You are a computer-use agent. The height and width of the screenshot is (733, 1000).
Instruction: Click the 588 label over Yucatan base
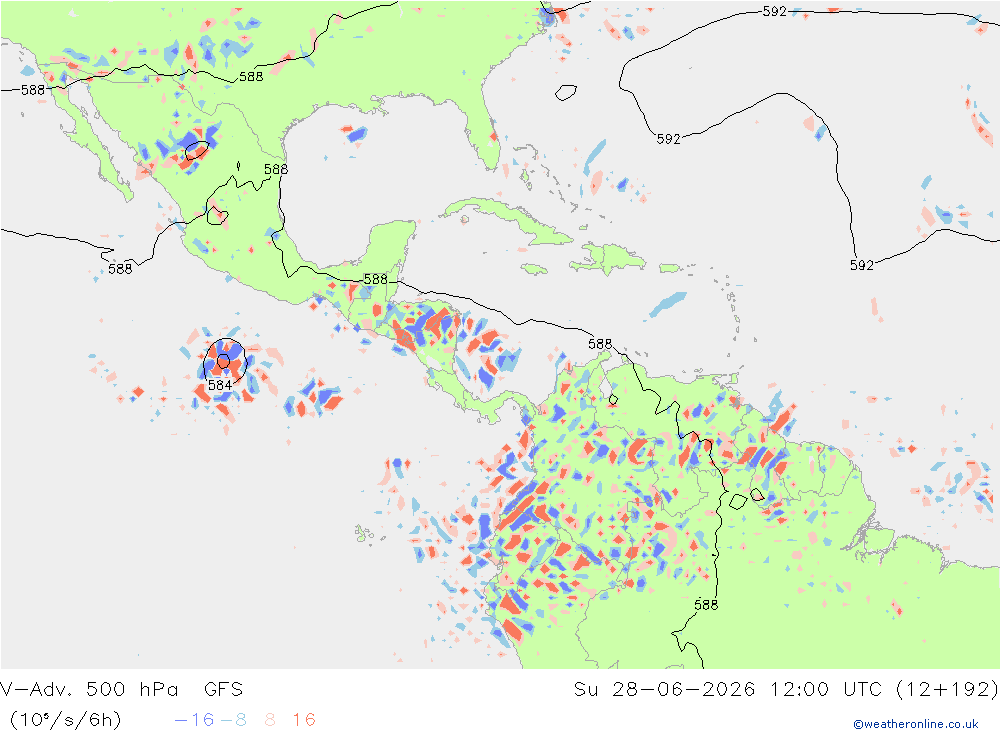376,279
